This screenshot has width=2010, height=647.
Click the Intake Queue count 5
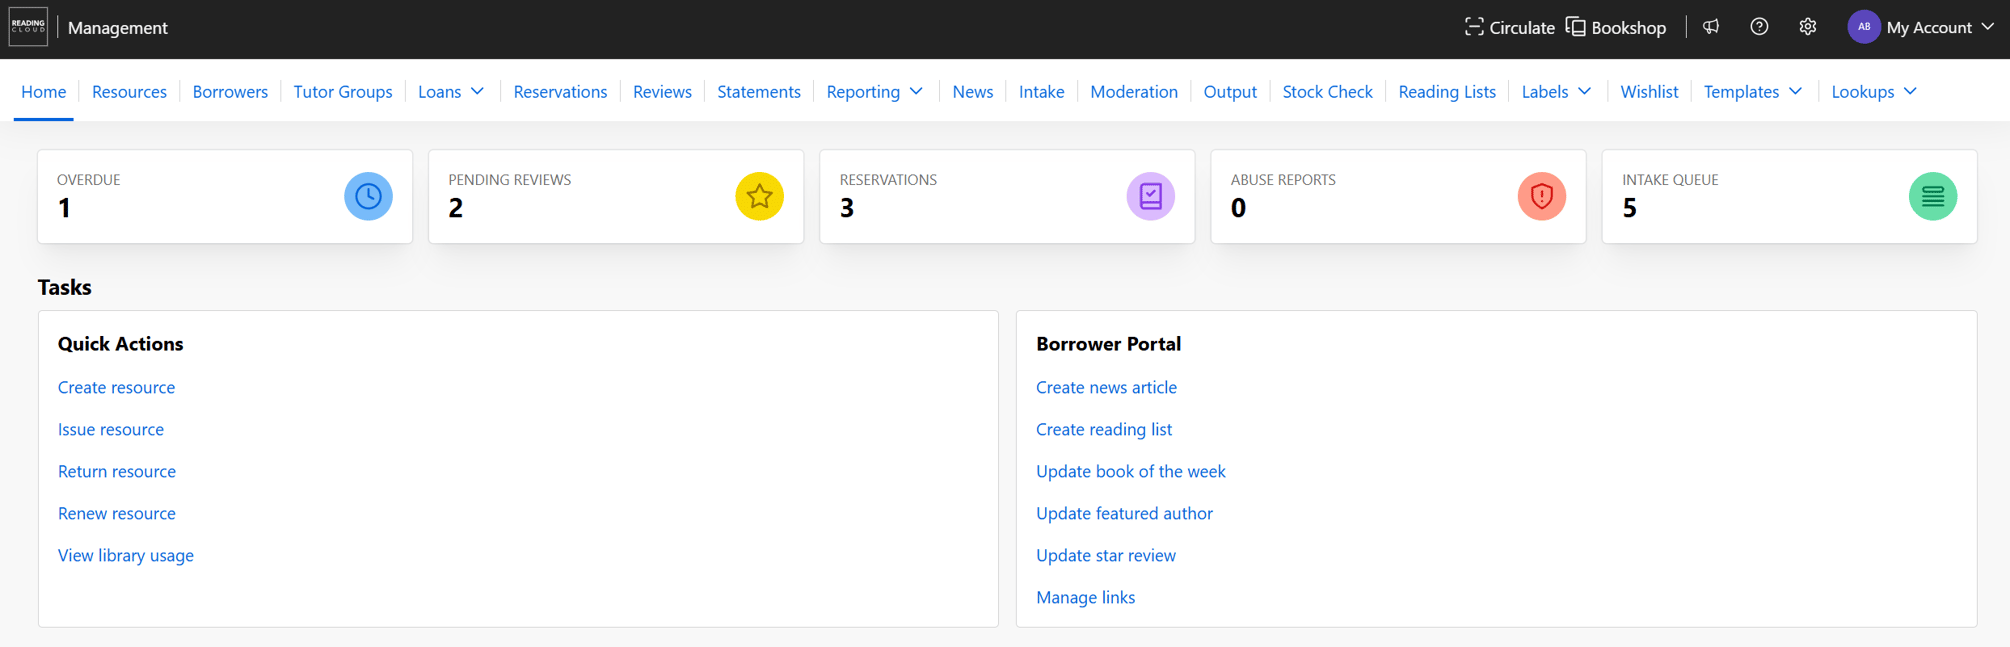1630,208
